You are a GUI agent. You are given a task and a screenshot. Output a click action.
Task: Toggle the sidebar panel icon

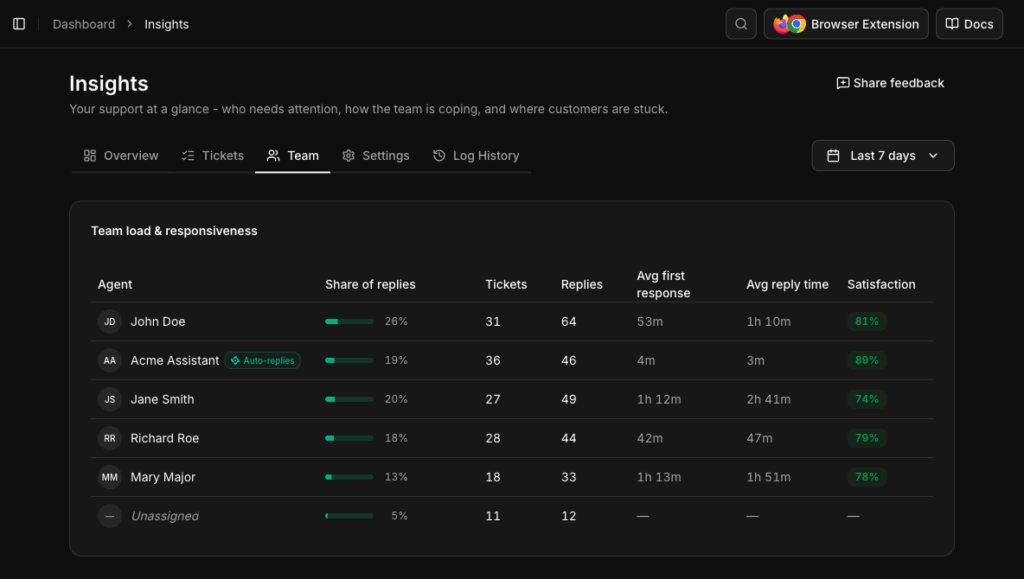[x=19, y=24]
